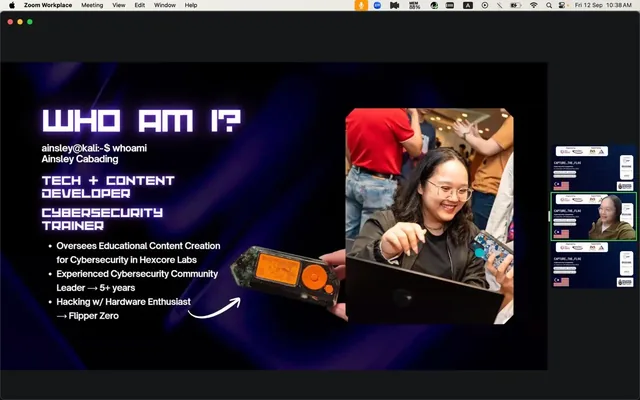Click the dark green round menu bar icon
Image resolution: width=640 pixels, height=400 pixels.
pos(434,5)
